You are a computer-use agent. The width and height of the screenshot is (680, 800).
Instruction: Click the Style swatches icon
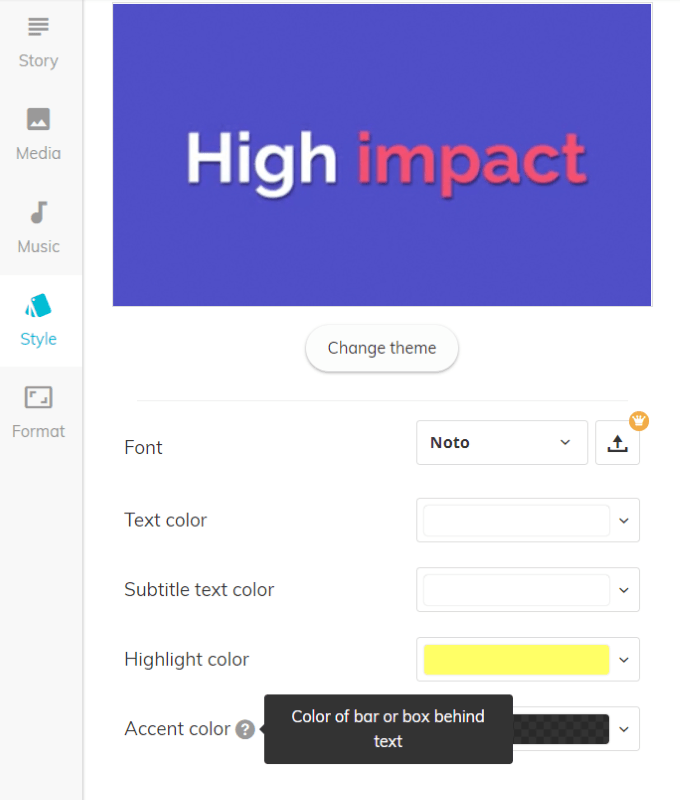38,305
